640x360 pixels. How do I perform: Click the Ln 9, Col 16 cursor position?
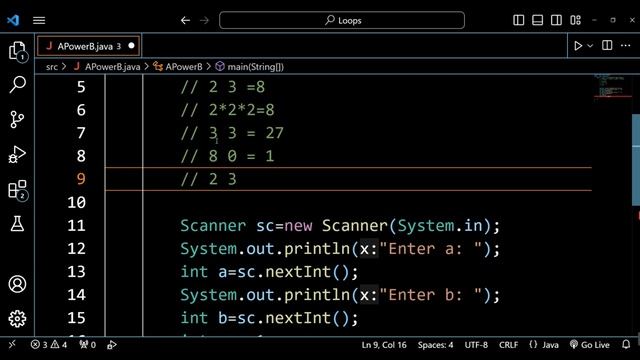coord(384,345)
